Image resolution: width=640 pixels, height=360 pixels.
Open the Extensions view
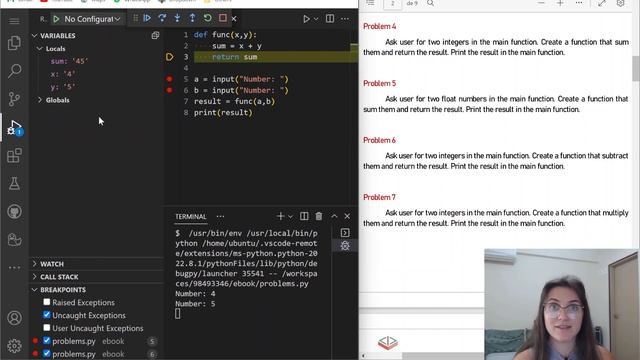(14, 156)
